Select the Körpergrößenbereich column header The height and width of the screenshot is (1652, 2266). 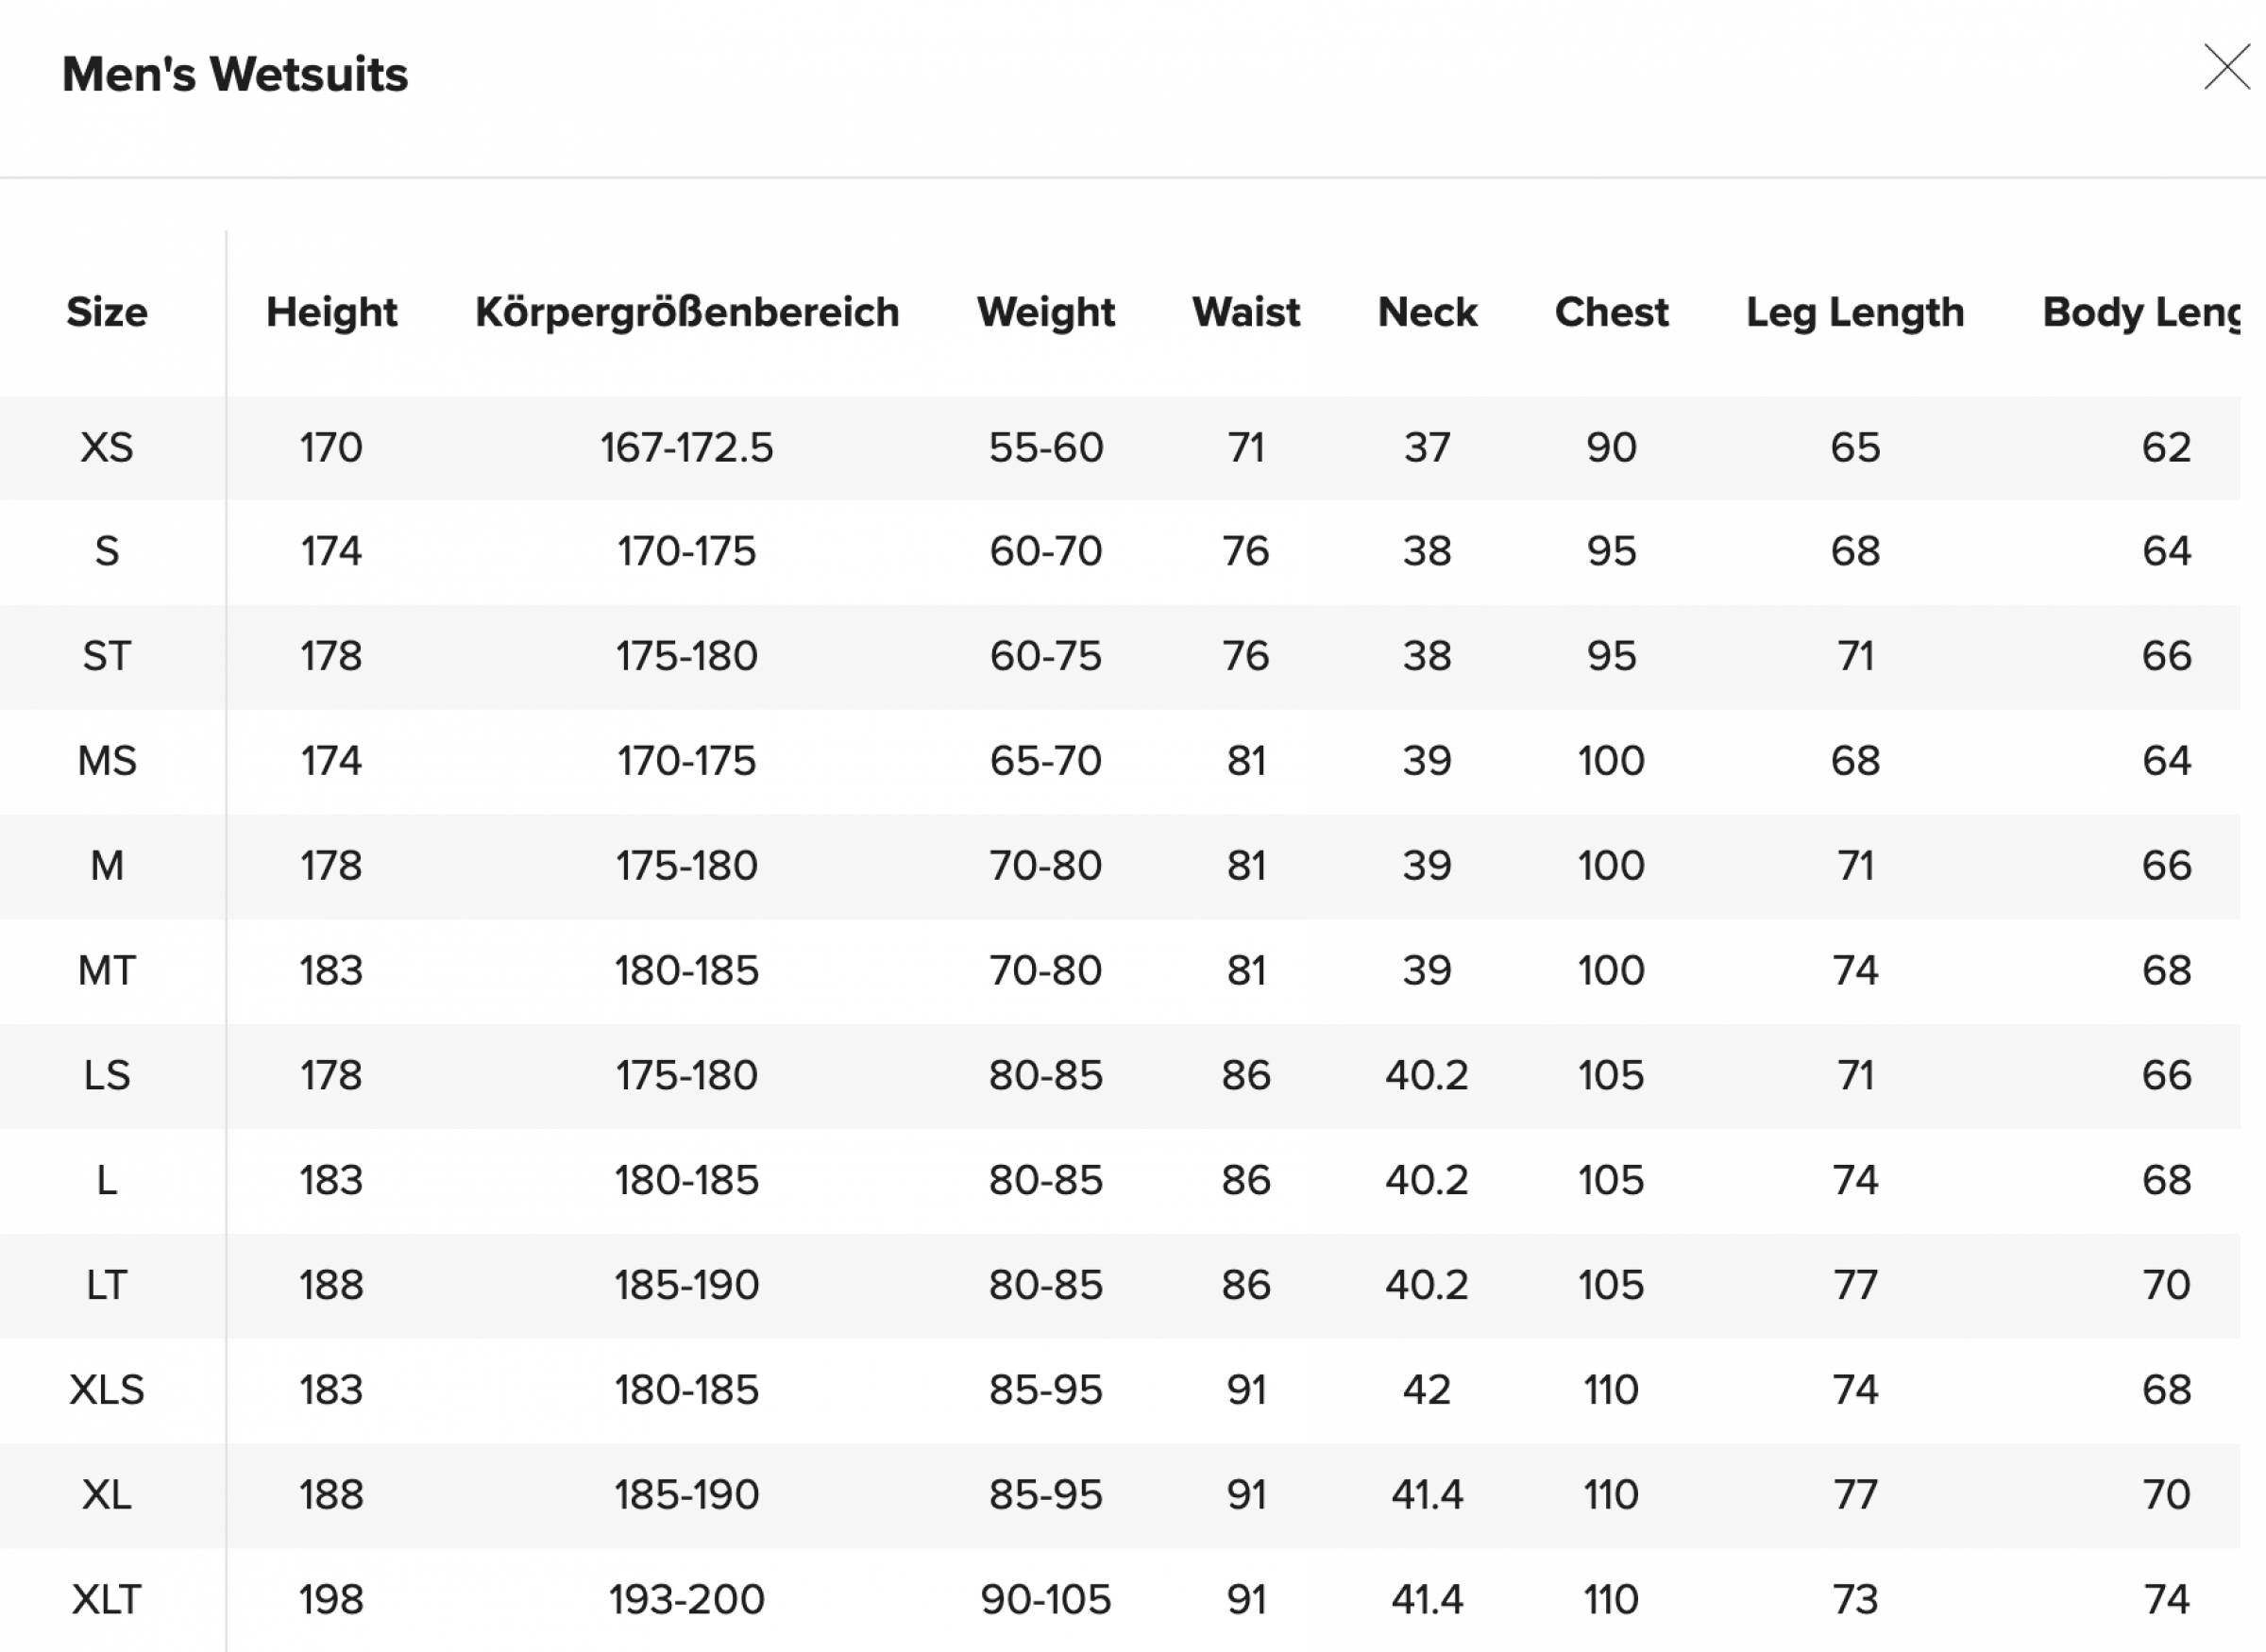click(x=687, y=312)
